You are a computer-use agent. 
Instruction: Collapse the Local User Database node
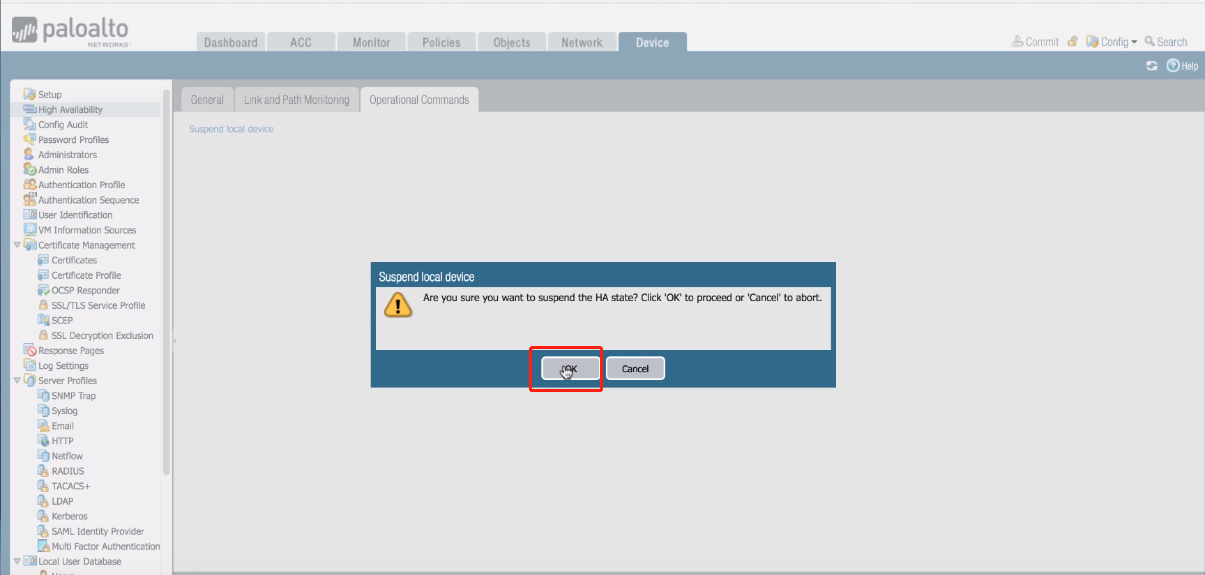coord(17,561)
